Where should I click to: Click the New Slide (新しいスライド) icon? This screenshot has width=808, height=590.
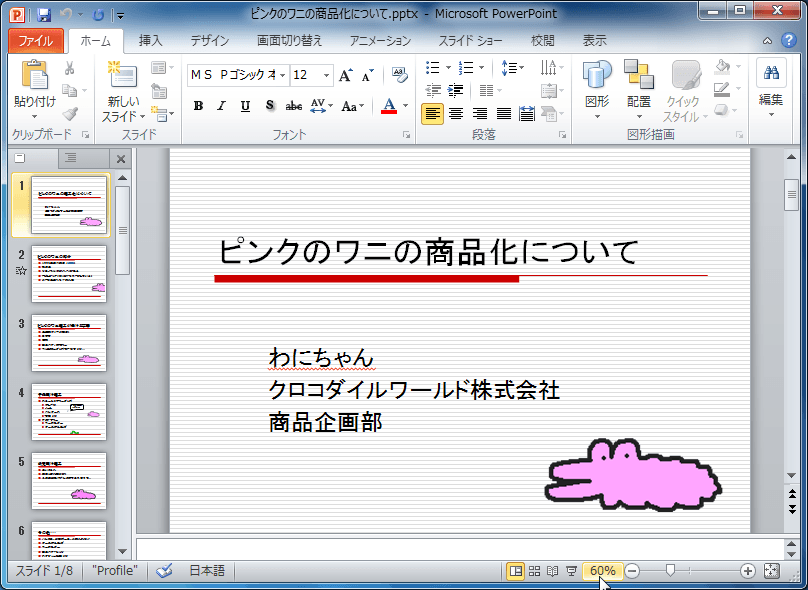pos(122,75)
